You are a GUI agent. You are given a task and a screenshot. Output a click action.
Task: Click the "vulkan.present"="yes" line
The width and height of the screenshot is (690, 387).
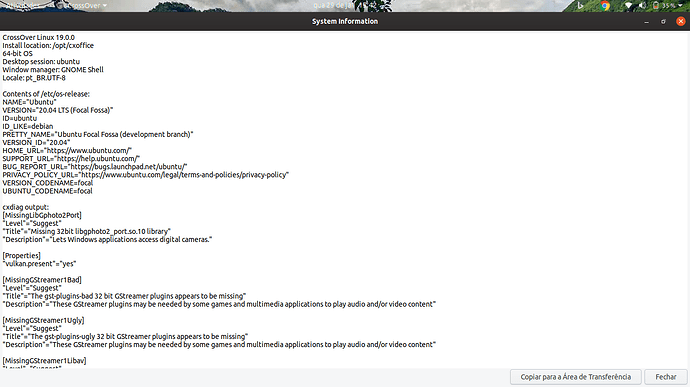click(x=39, y=264)
